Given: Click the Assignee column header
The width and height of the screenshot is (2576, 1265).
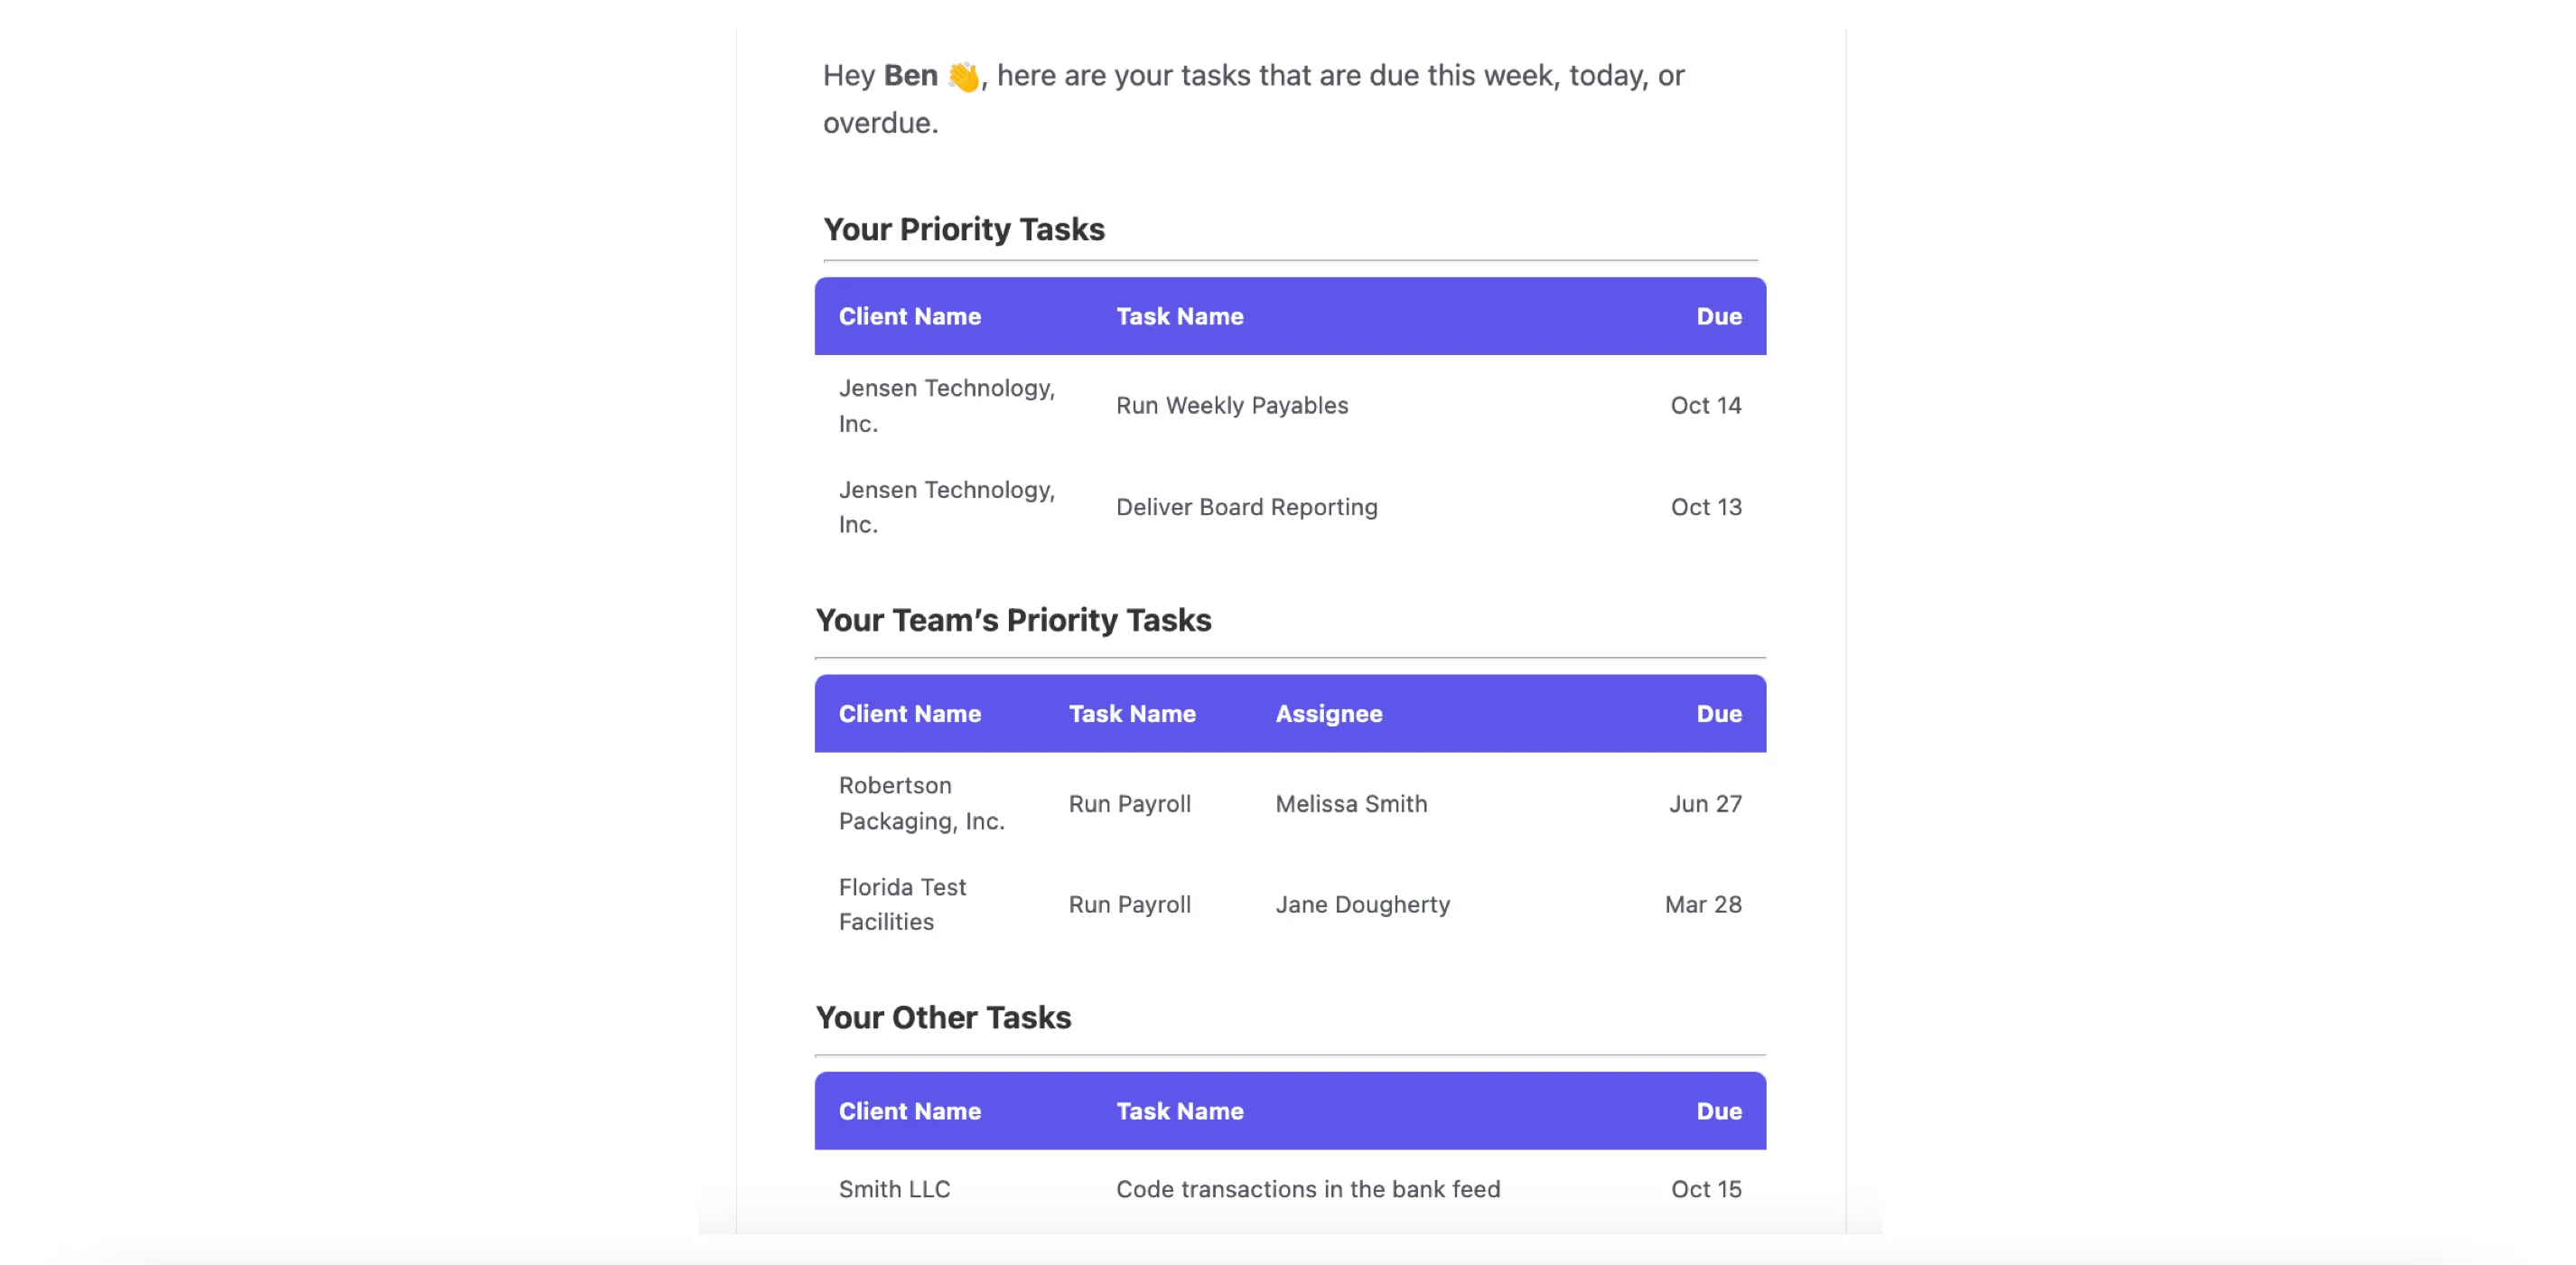Looking at the screenshot, I should (1329, 713).
